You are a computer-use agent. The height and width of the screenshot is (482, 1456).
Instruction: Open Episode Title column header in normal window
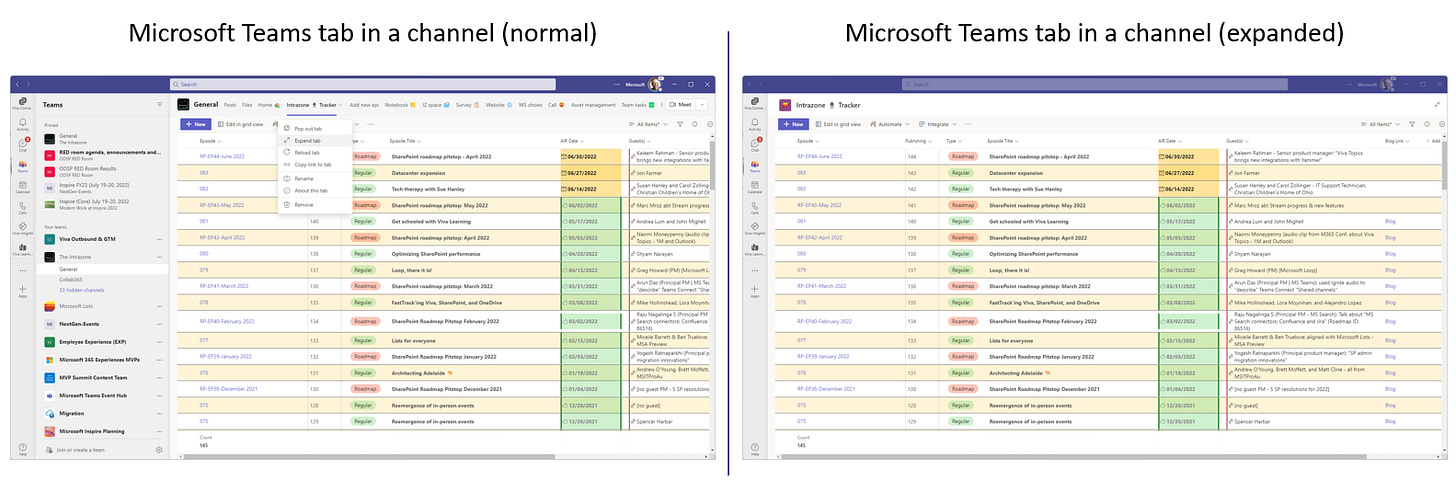(x=406, y=141)
